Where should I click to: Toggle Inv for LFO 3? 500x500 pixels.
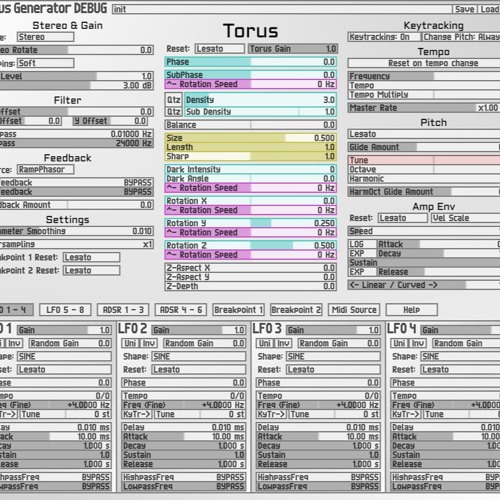[x=283, y=343]
